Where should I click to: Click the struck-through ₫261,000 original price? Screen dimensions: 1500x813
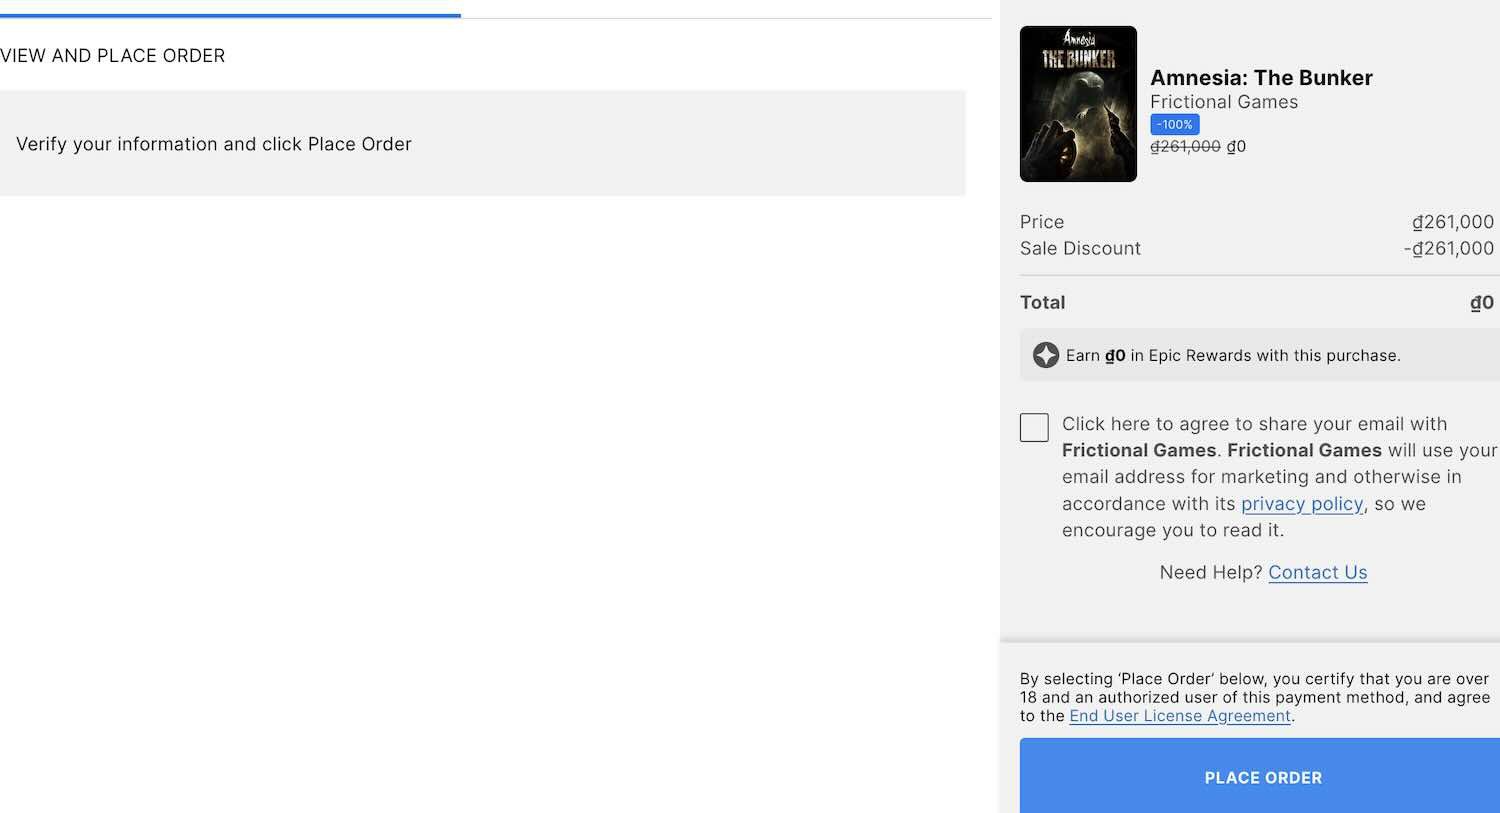coord(1185,147)
